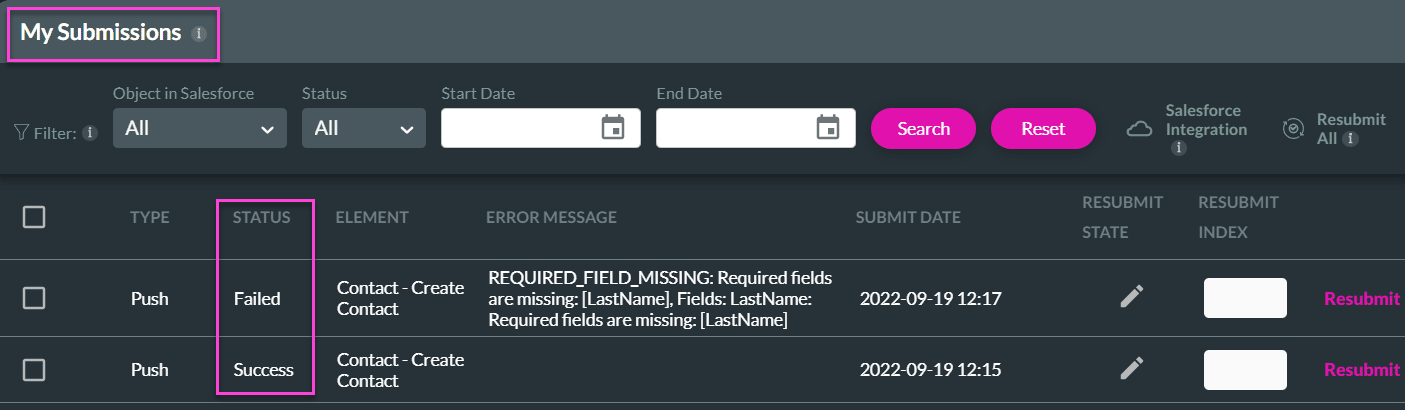Viewport: 1405px width, 410px height.
Task: Edit resubmit state pencil for Success row
Action: click(1131, 369)
